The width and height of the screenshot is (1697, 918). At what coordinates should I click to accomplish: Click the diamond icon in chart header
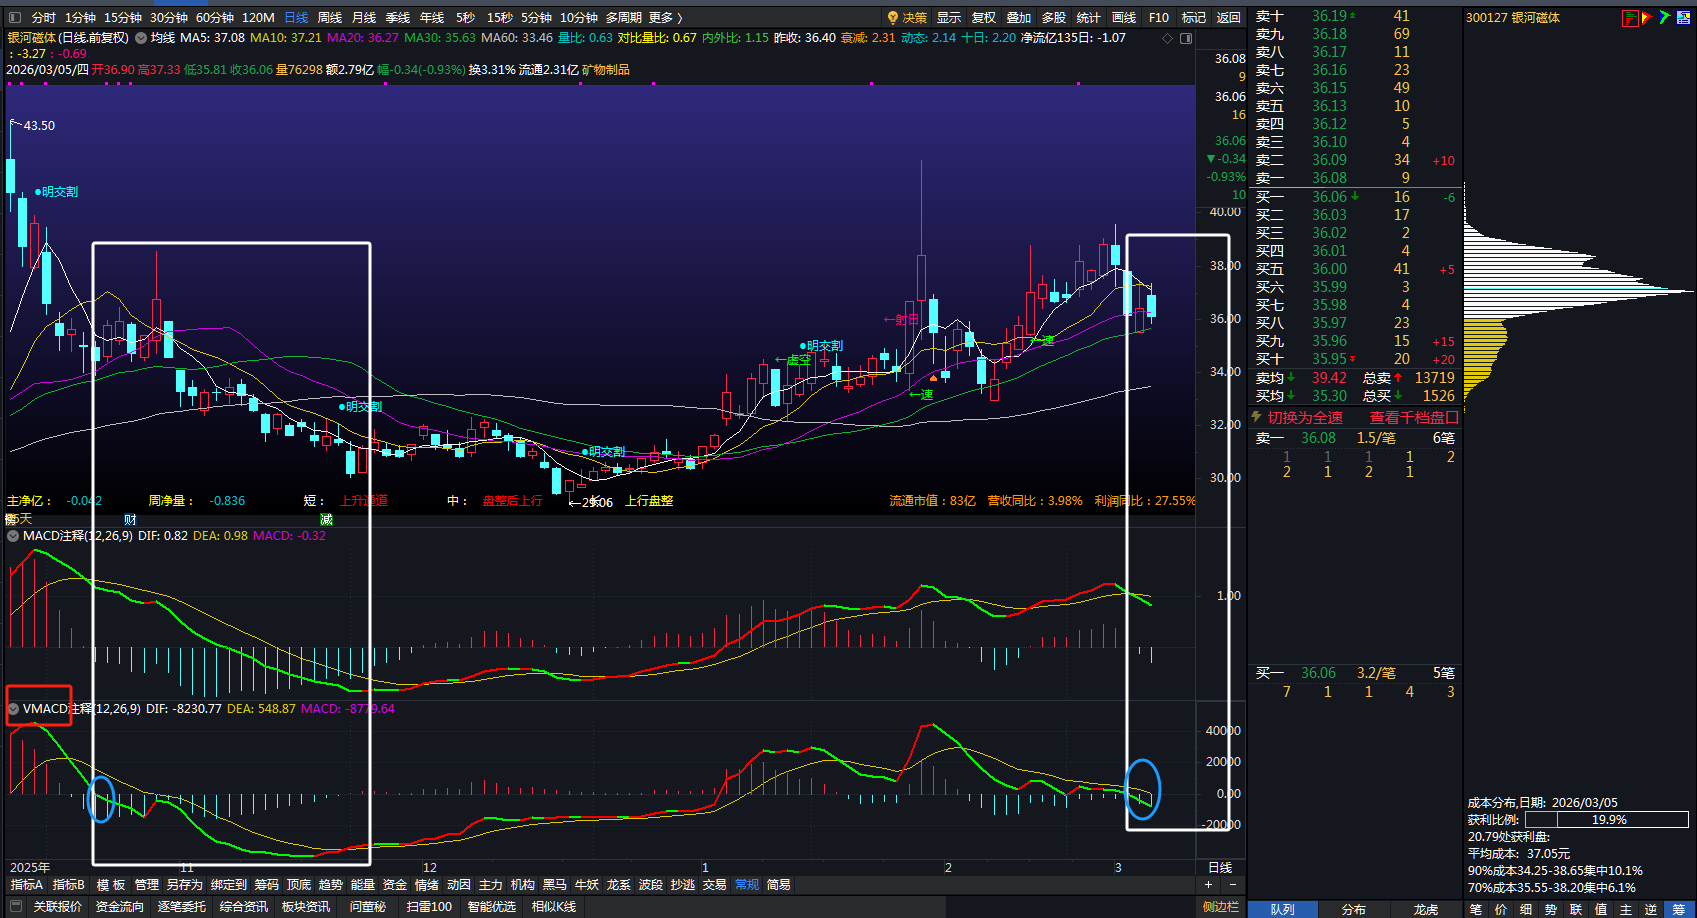[1167, 38]
